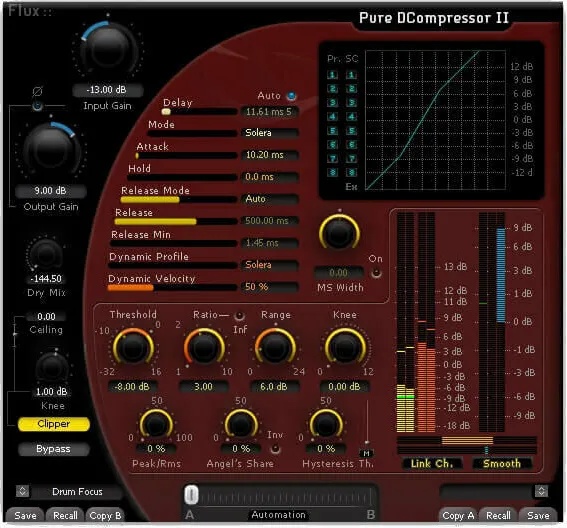The height and width of the screenshot is (528, 567).
Task: Turn the Dry Mix knob
Action: [x=46, y=253]
